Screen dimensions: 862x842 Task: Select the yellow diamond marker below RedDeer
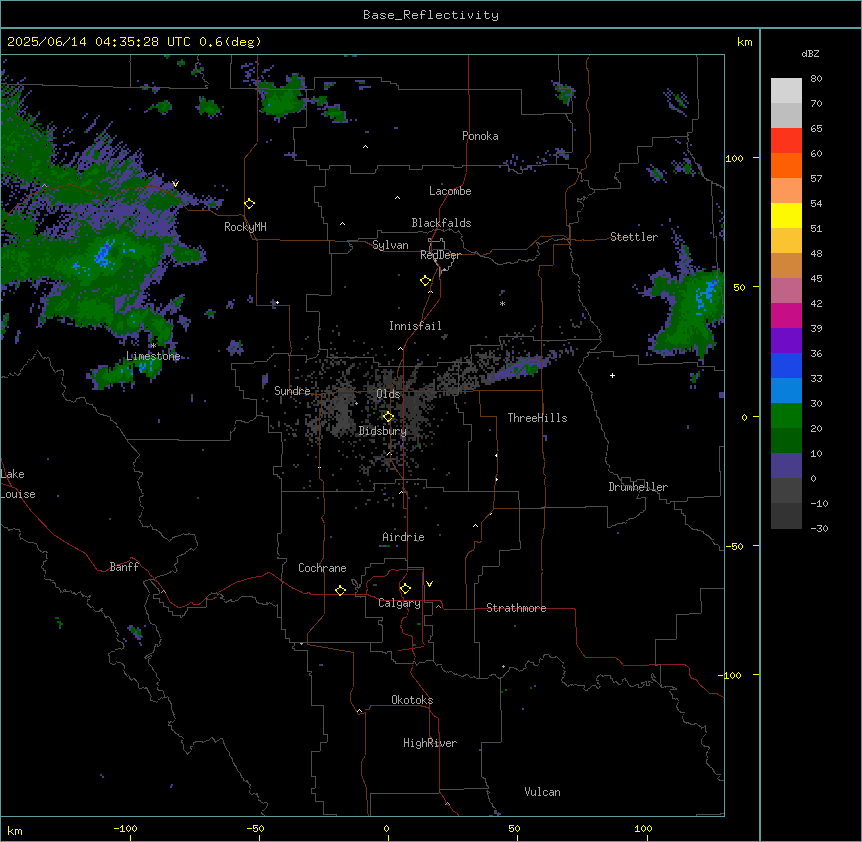pyautogui.click(x=426, y=281)
